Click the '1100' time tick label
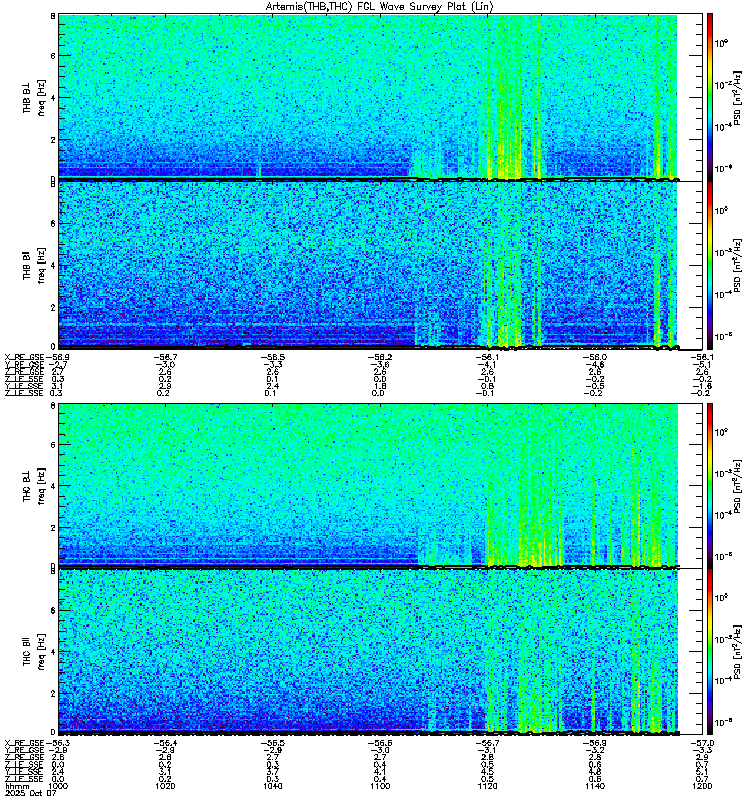The width and height of the screenshot is (750, 800). pos(380,786)
